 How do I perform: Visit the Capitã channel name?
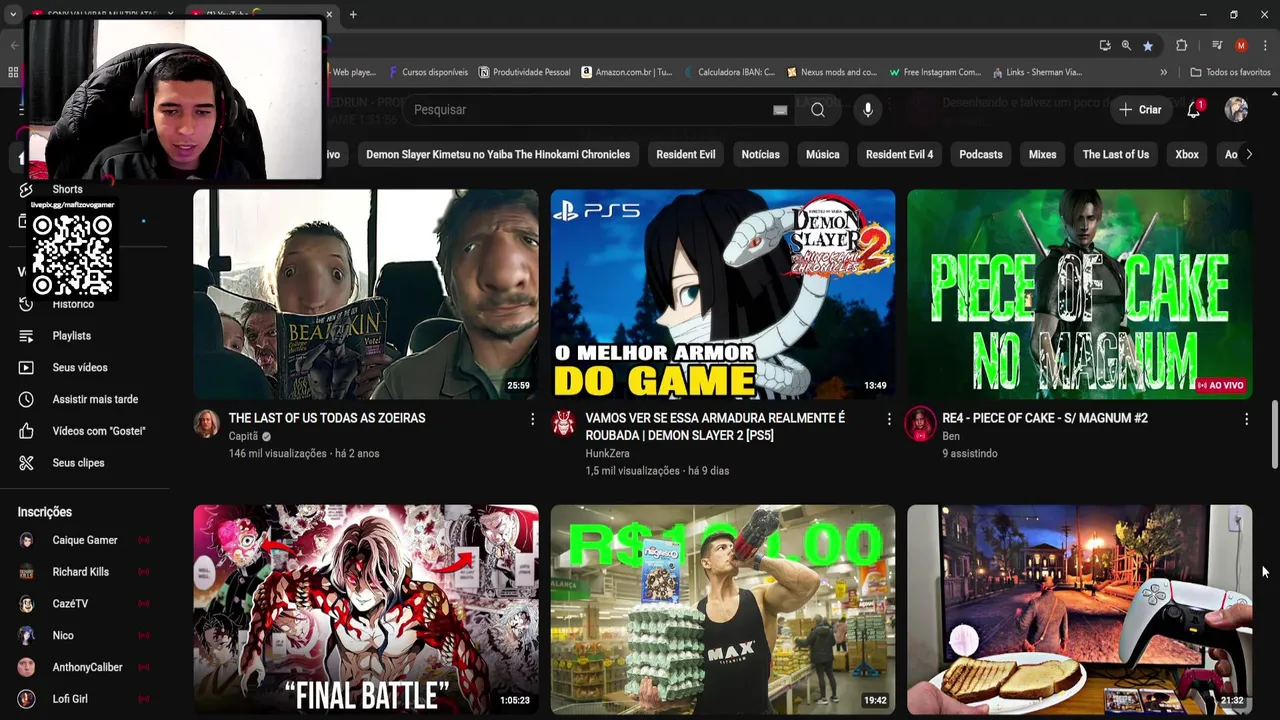point(243,436)
